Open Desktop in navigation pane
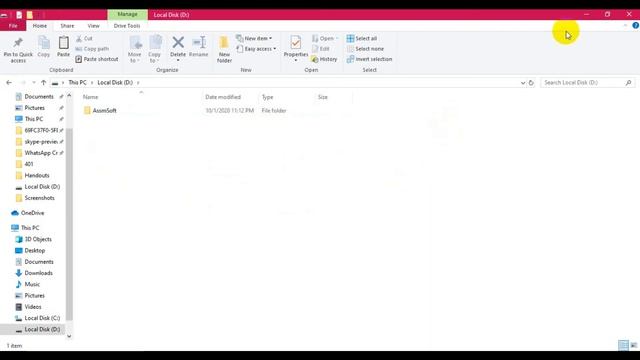This screenshot has height=360, width=640. click(x=35, y=251)
